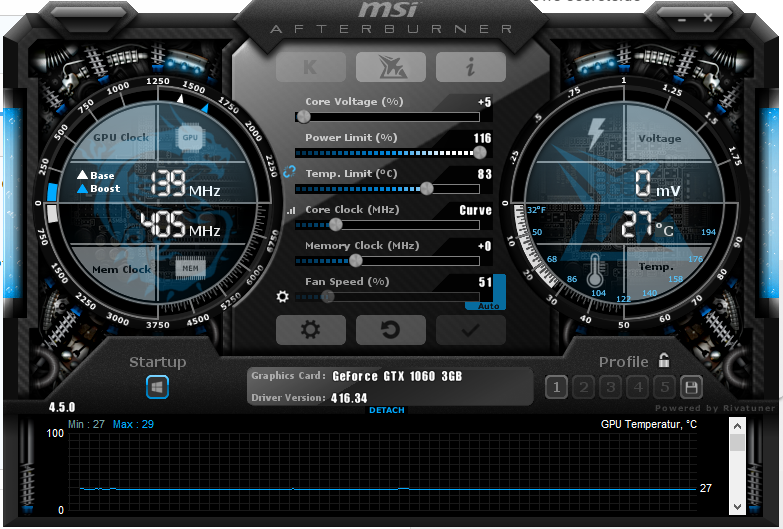783x529 pixels.
Task: Click the Memory Clock slider handle
Action: click(x=355, y=261)
